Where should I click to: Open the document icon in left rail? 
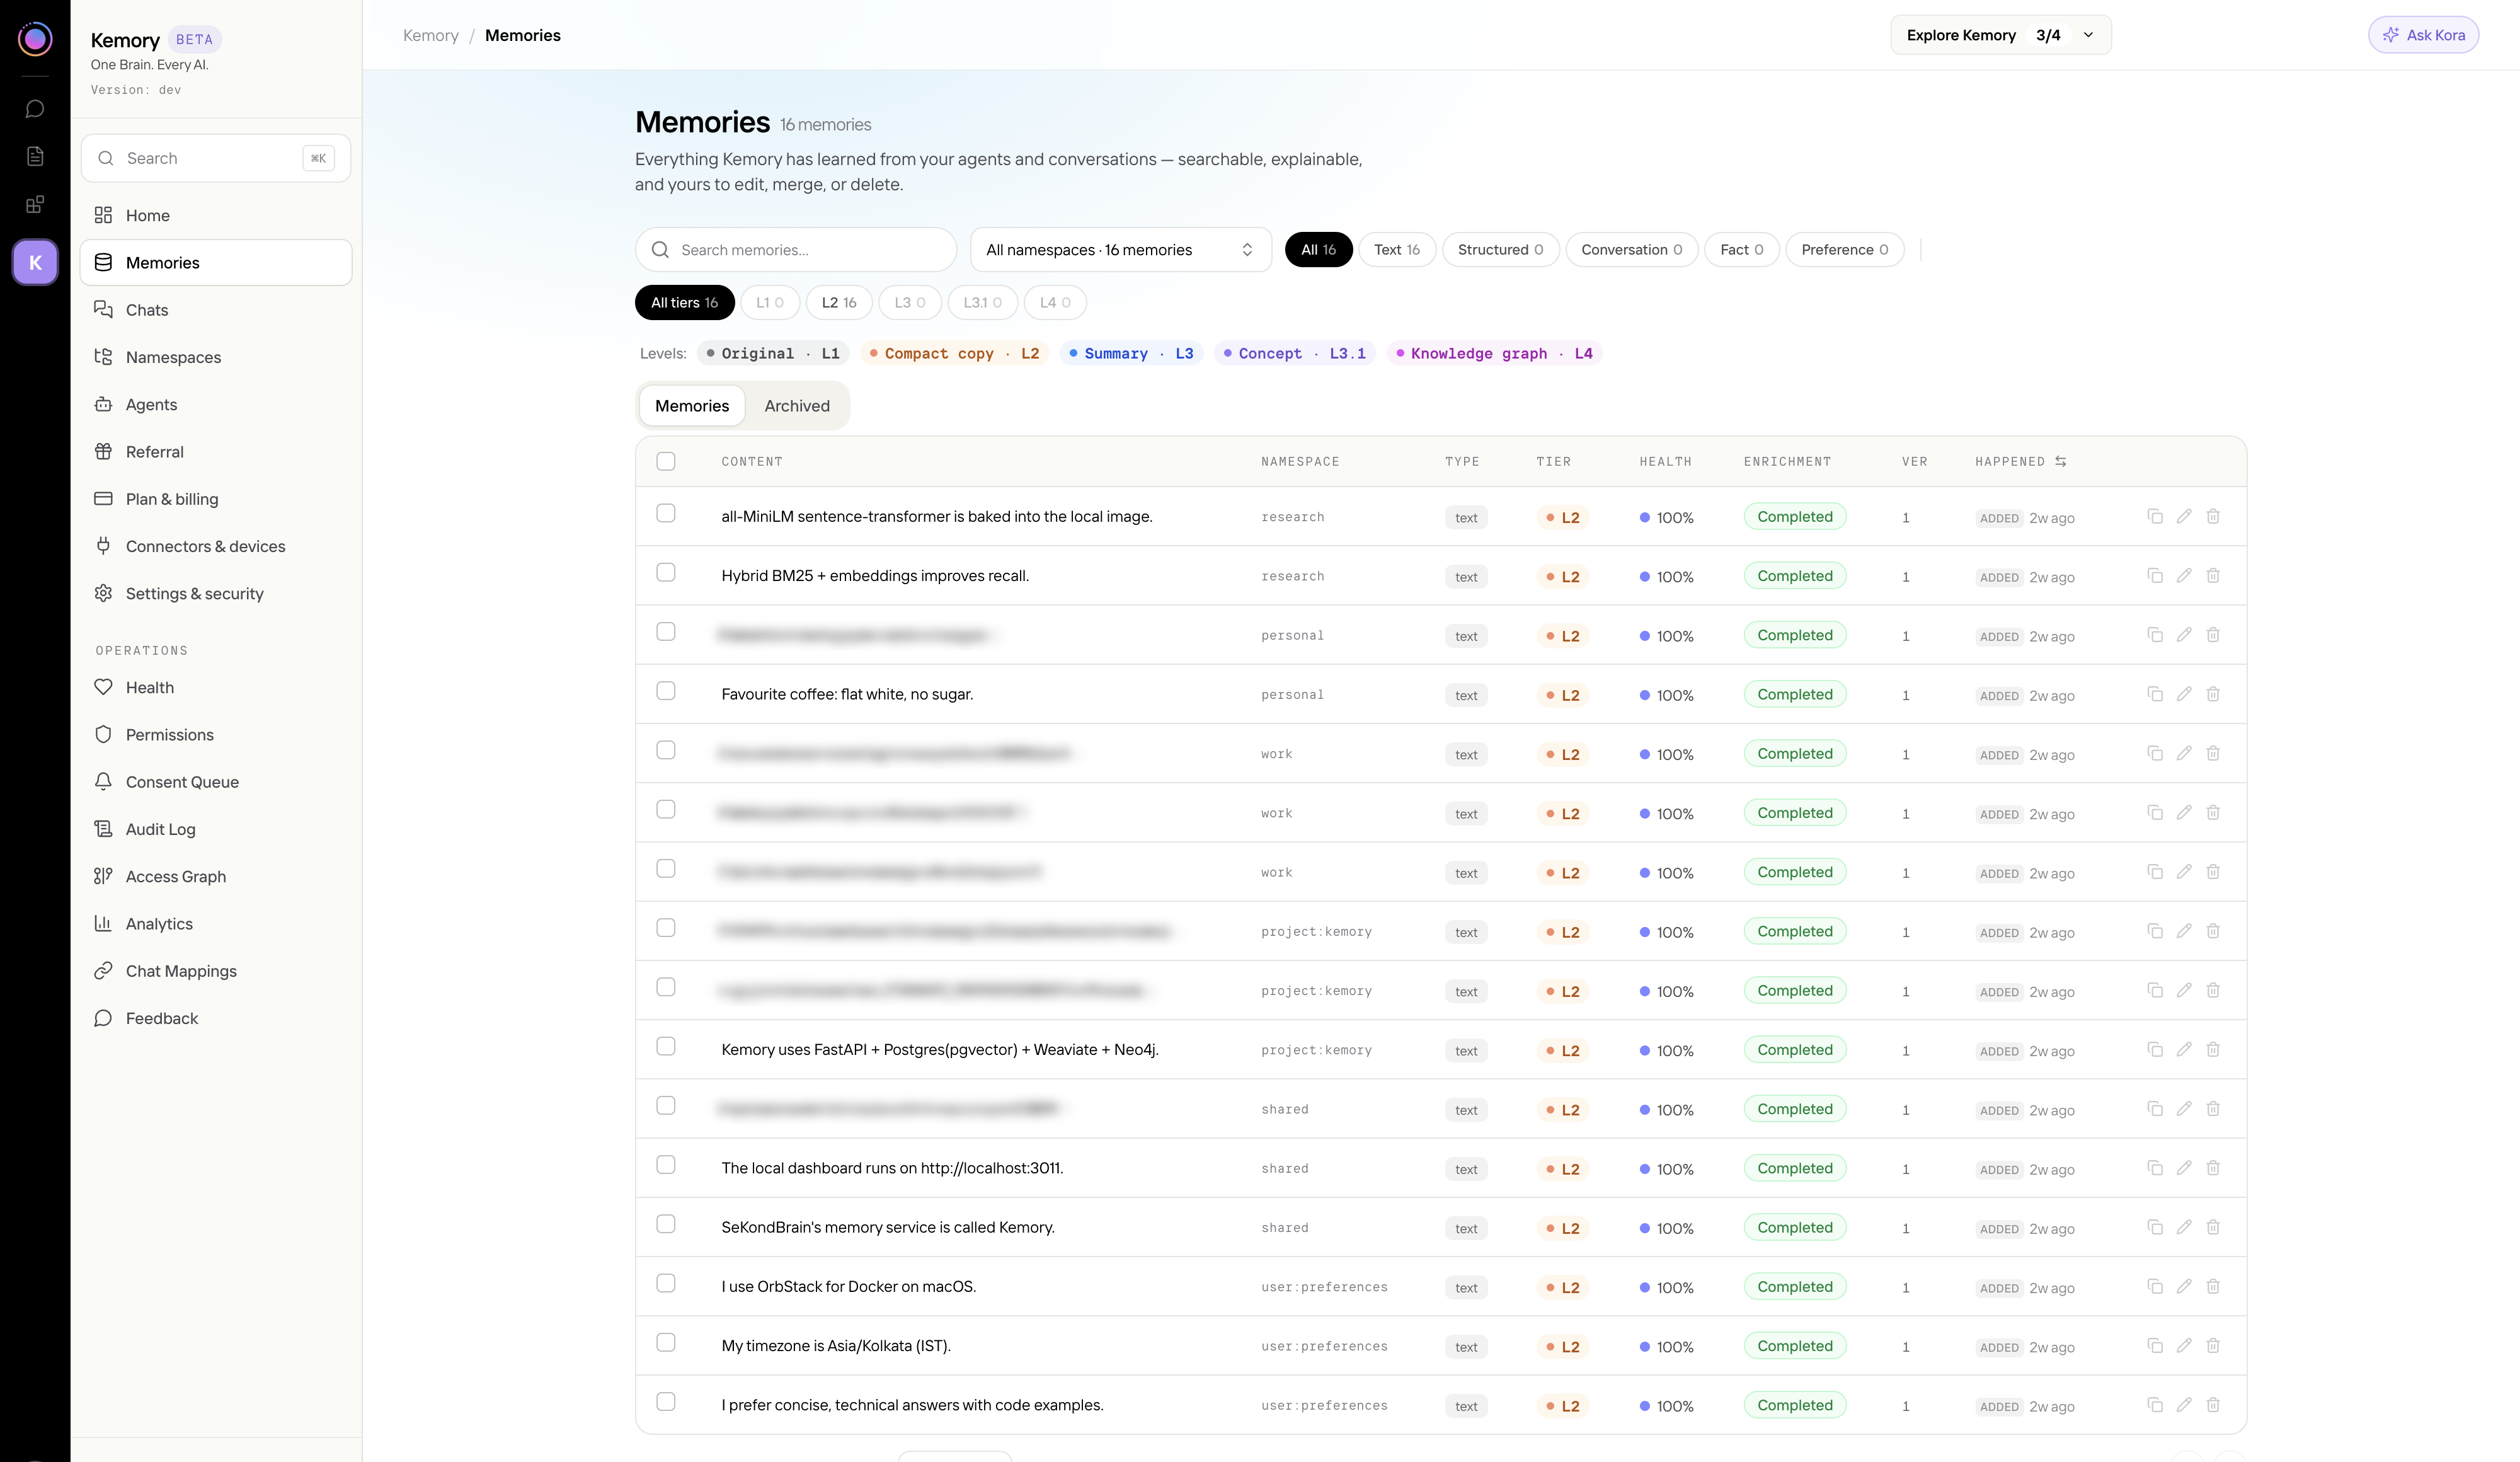click(x=35, y=156)
